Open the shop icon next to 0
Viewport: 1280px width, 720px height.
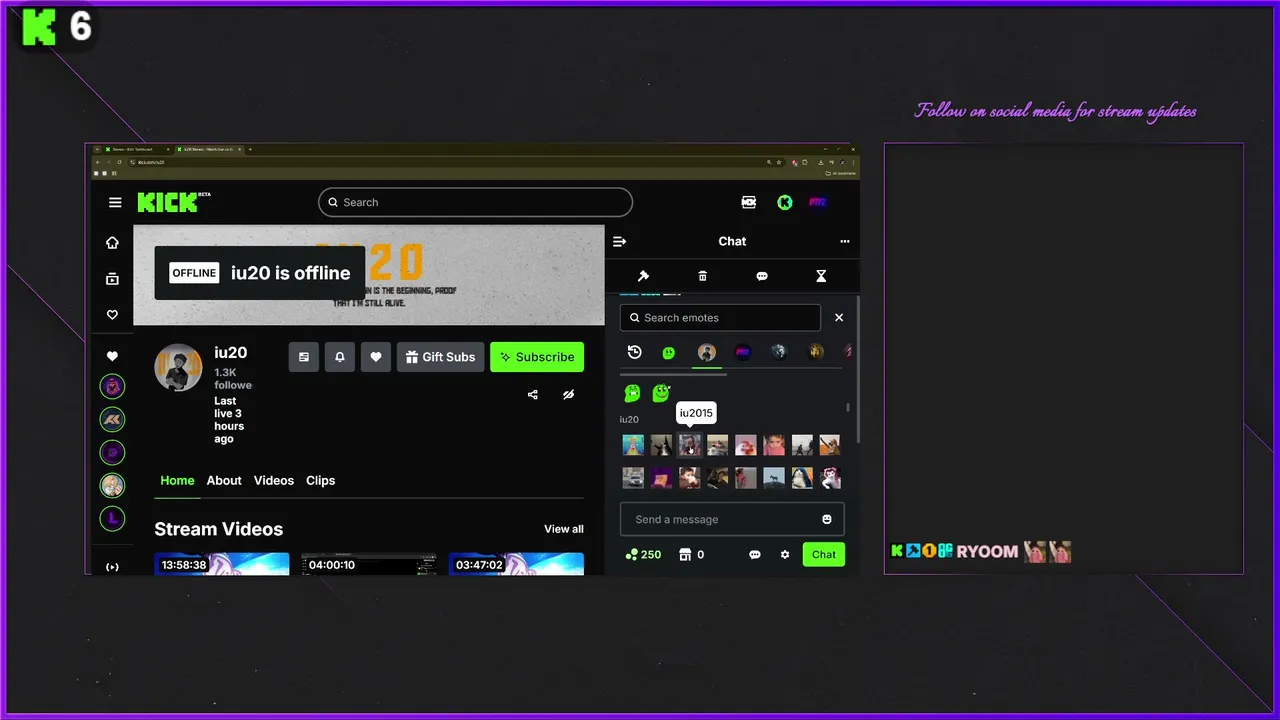[x=685, y=554]
